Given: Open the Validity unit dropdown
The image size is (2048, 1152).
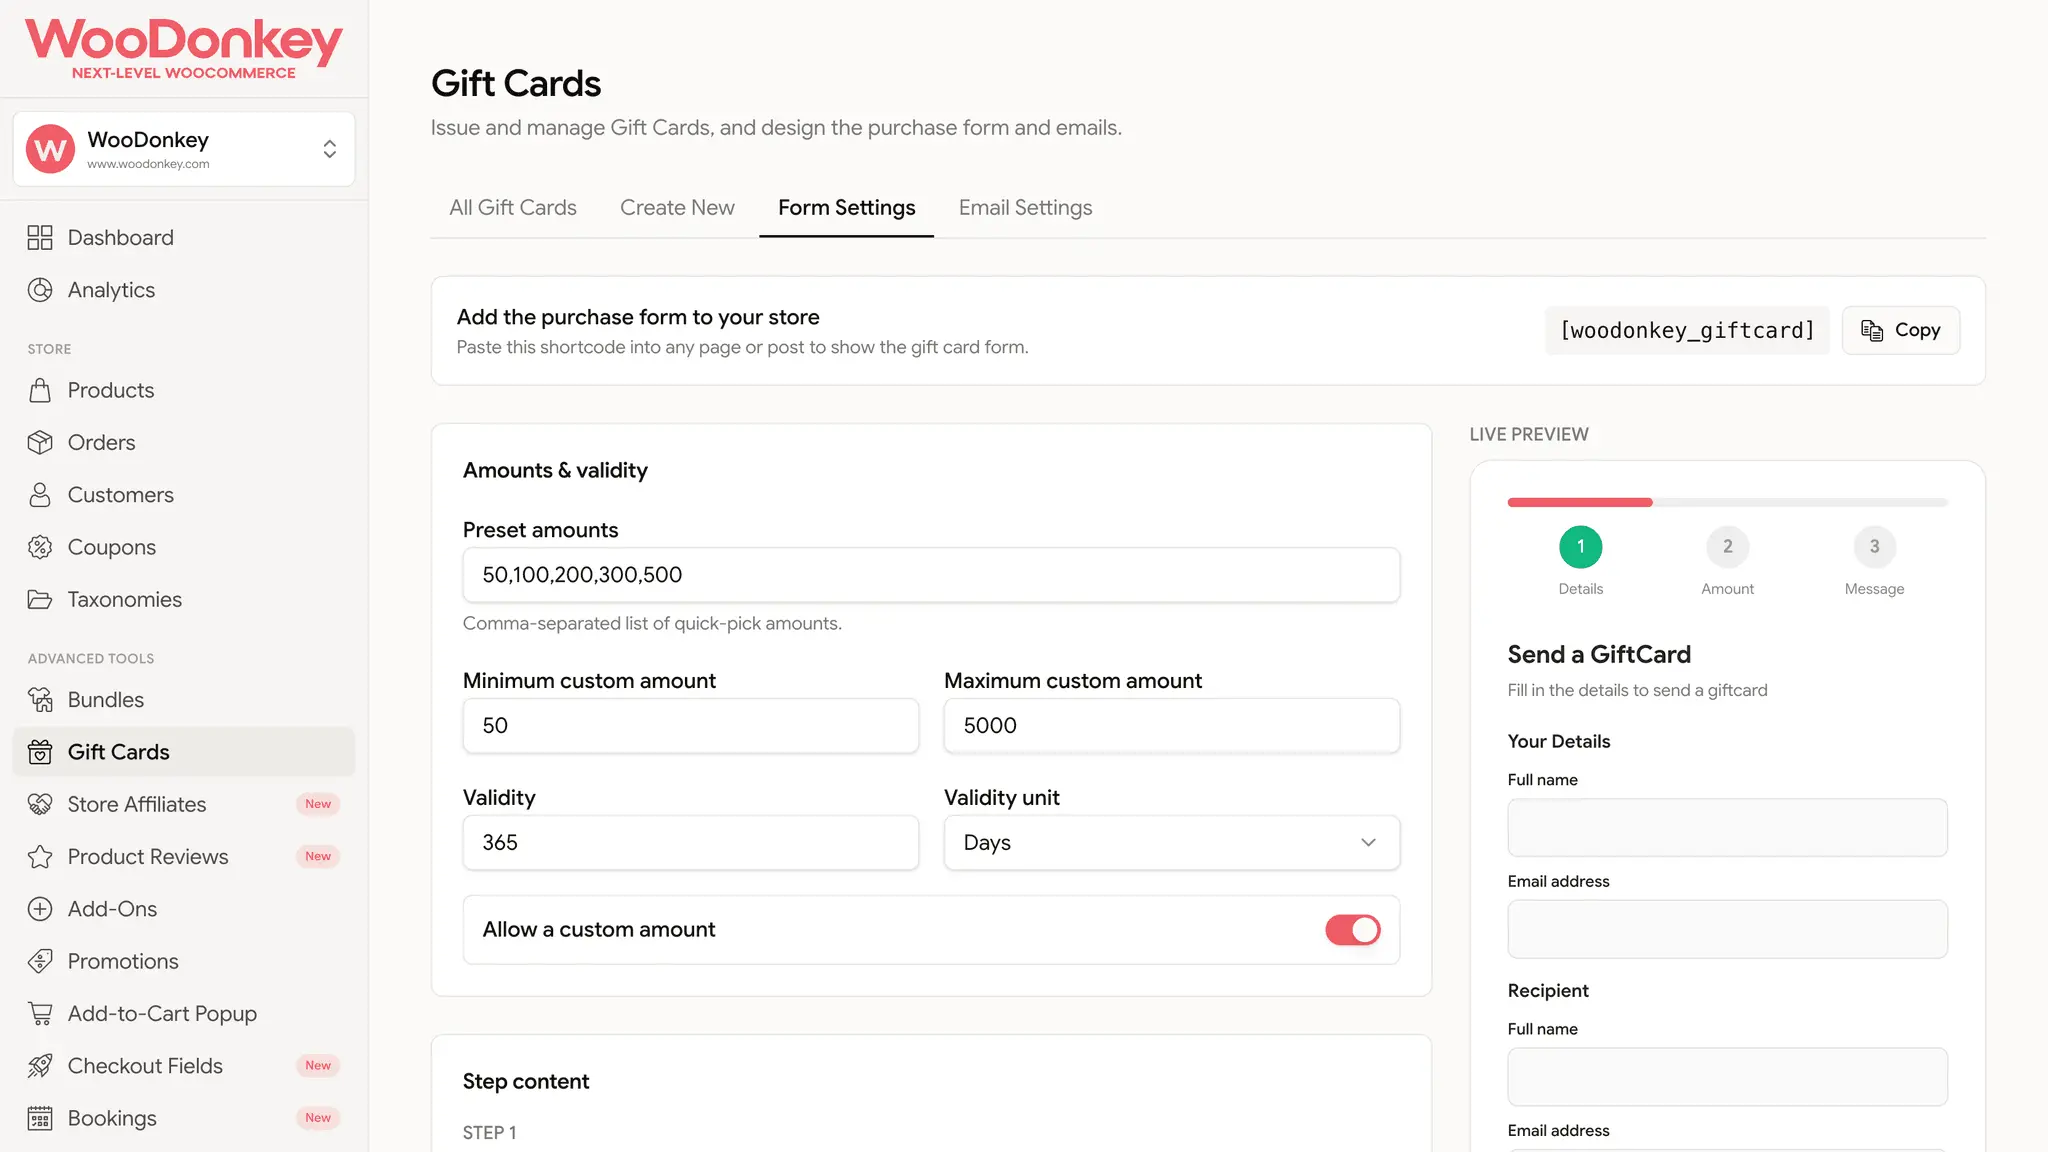Looking at the screenshot, I should click(1172, 843).
